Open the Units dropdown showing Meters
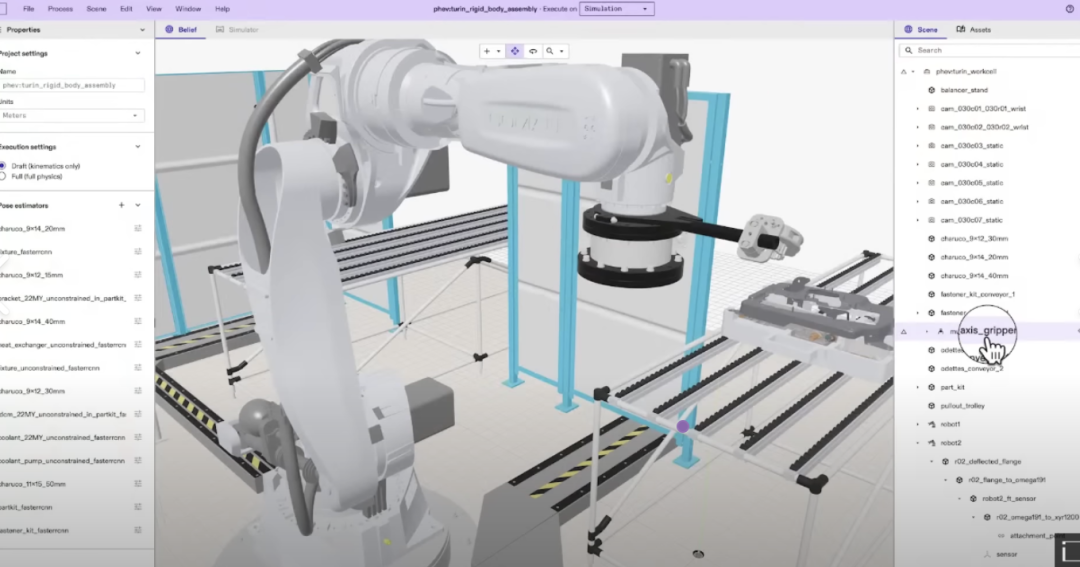 click(x=72, y=116)
